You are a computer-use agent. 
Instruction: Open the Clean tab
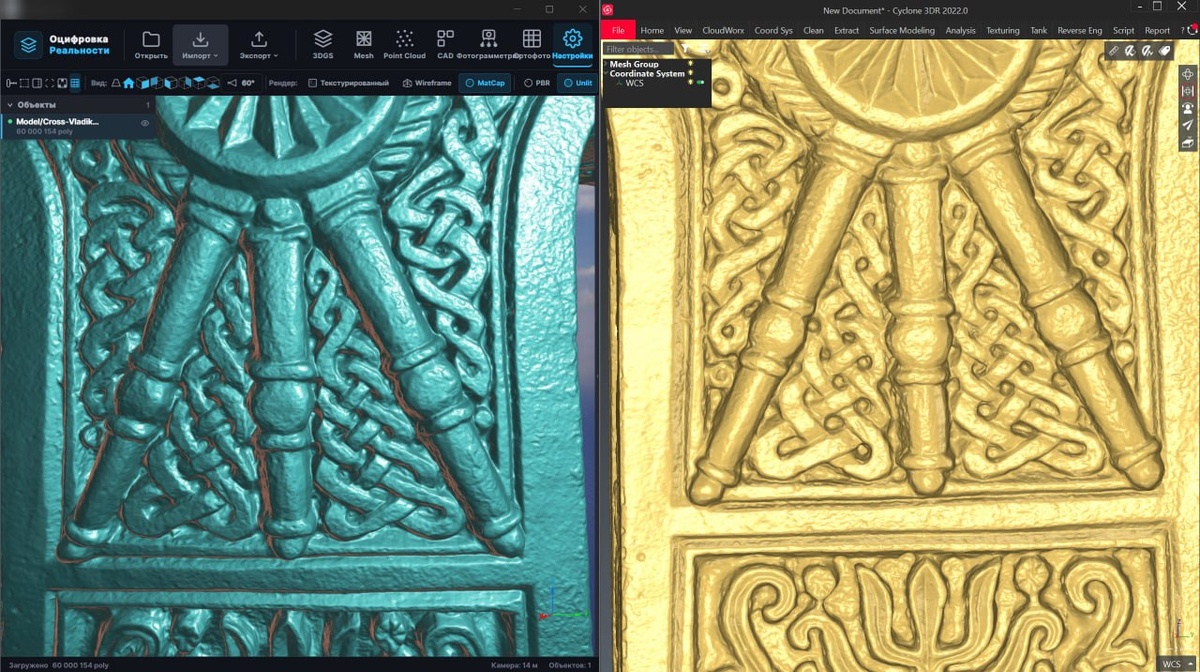point(814,30)
